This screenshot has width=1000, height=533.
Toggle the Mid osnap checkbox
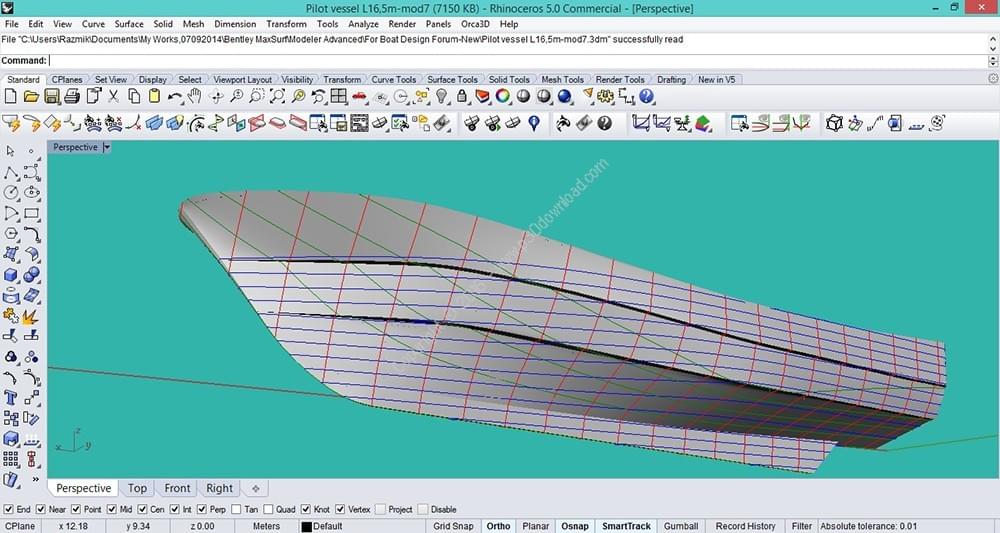112,509
